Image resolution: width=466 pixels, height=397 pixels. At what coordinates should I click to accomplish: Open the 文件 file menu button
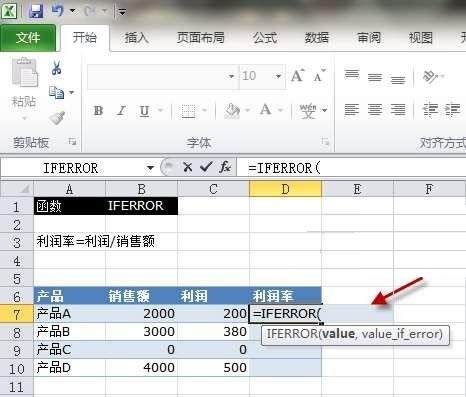(x=28, y=38)
